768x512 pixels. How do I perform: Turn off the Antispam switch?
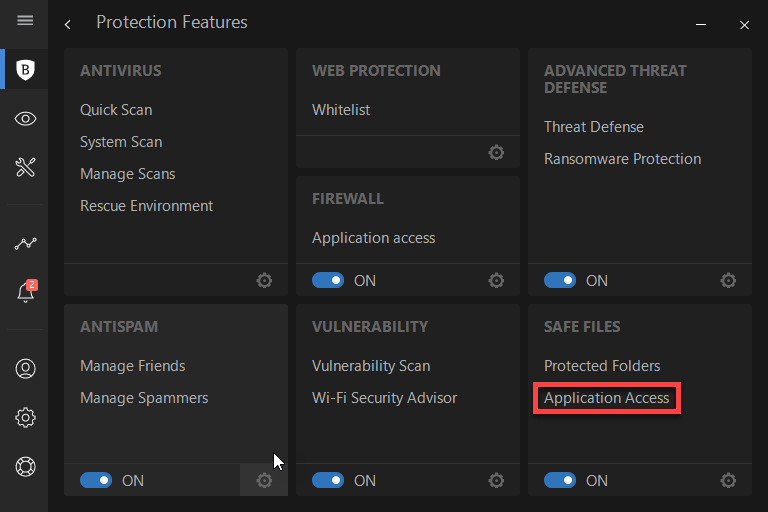[x=96, y=481]
